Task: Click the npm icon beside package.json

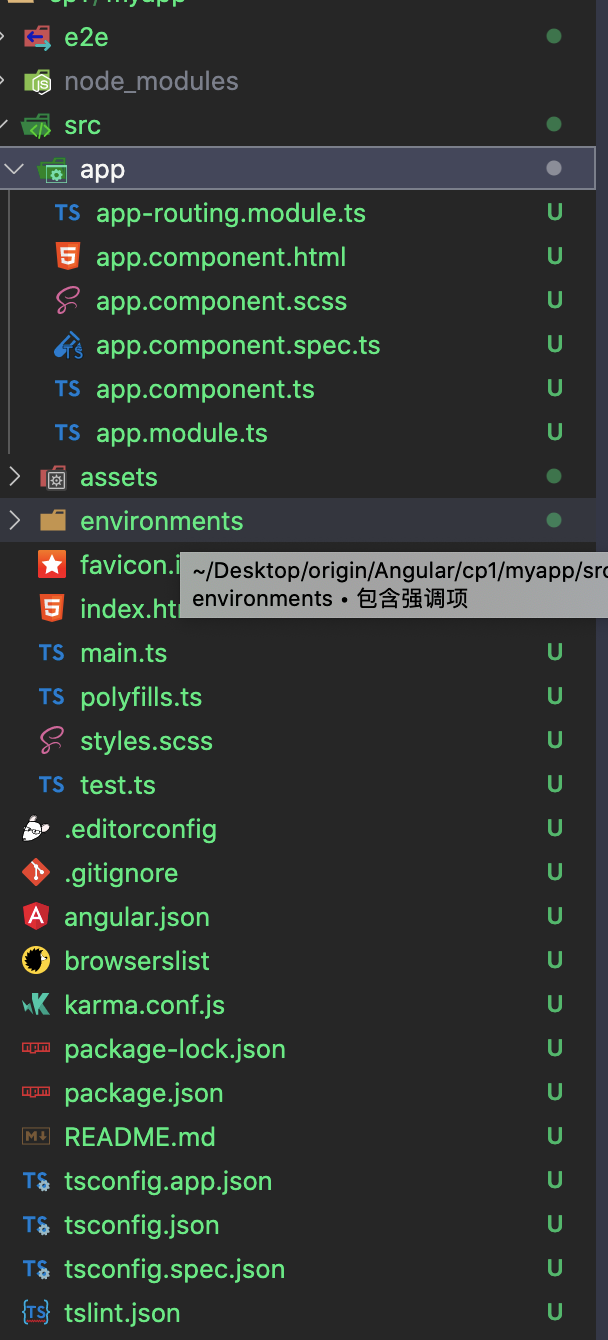Action: [36, 1093]
